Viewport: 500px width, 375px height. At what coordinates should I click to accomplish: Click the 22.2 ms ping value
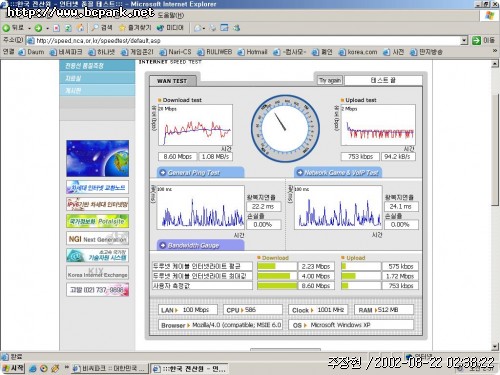[x=263, y=207]
